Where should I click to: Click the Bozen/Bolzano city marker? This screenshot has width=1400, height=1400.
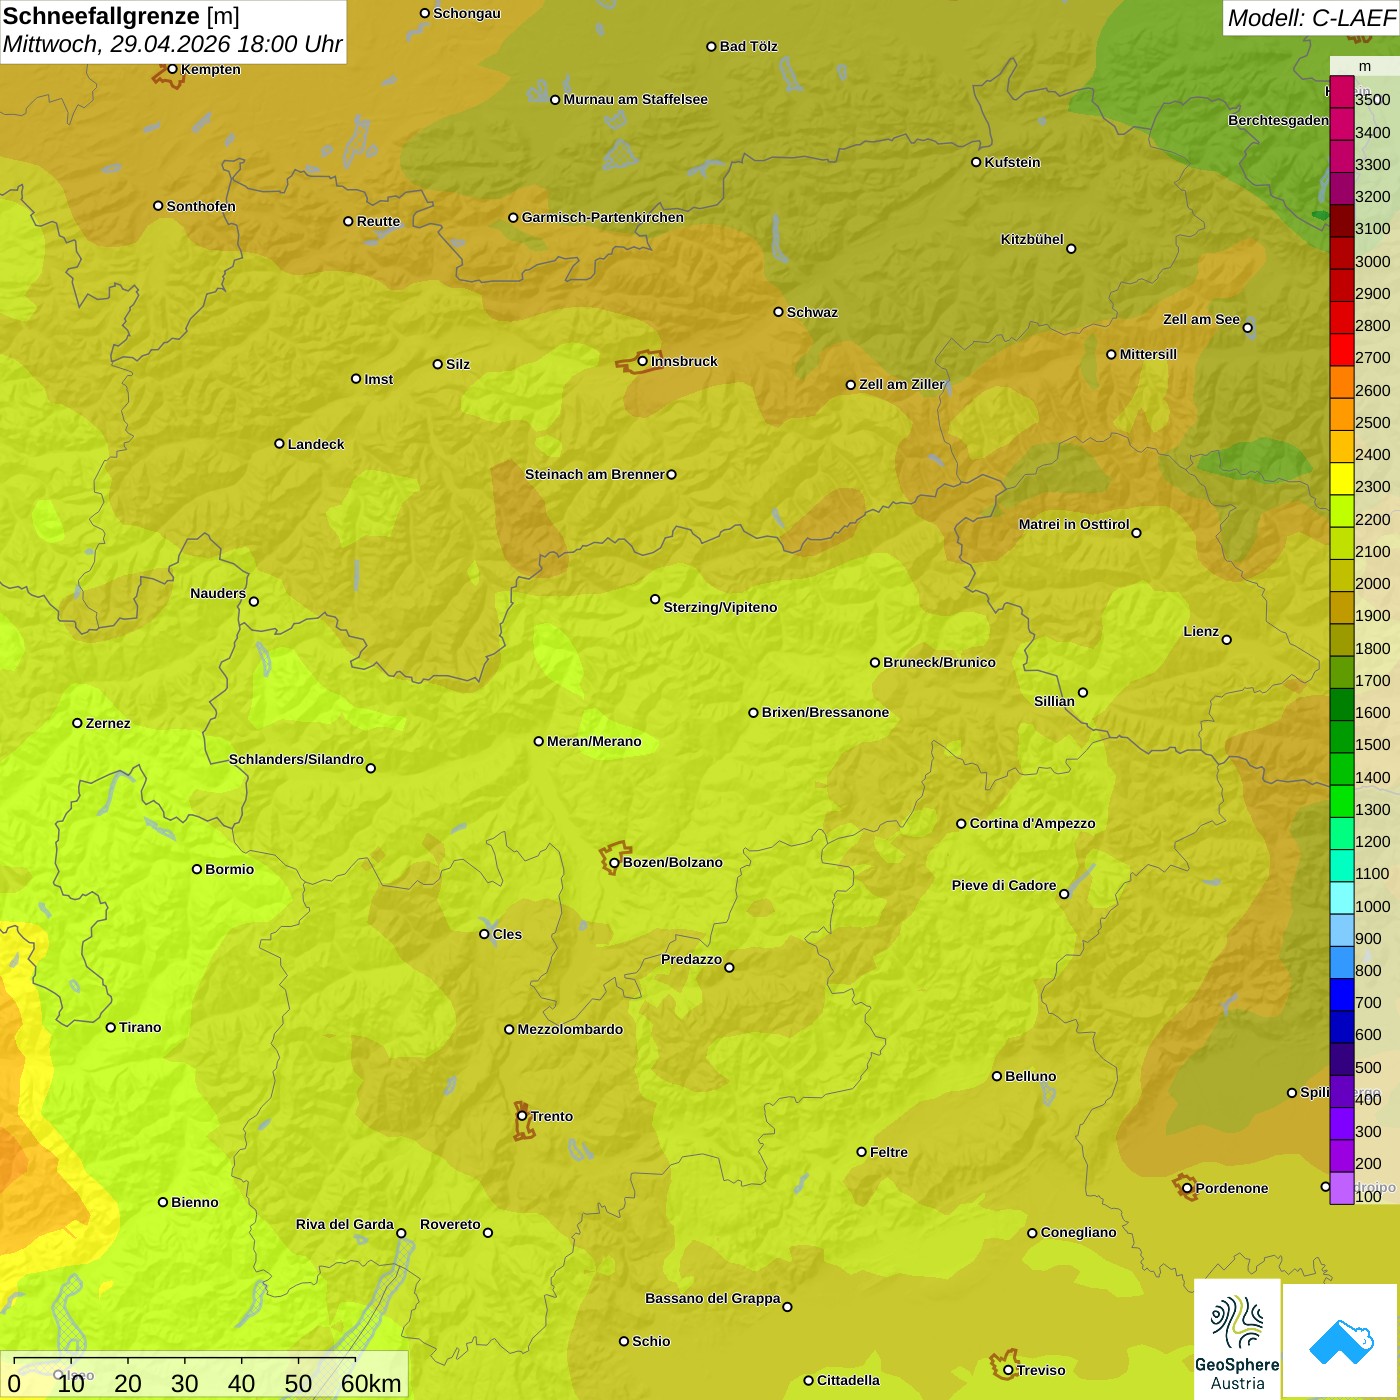click(x=614, y=862)
